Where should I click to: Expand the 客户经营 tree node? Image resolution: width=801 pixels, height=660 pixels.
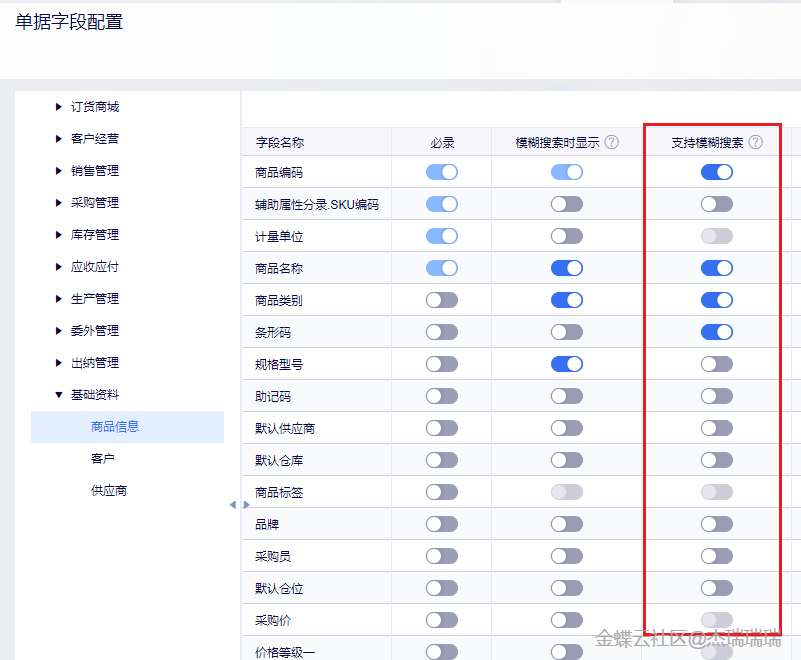click(58, 138)
